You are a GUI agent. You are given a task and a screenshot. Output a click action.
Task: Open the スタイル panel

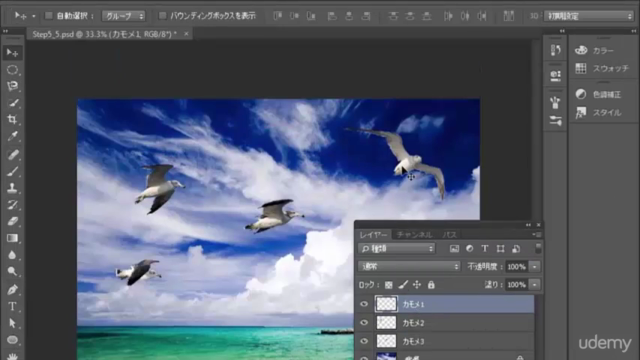click(x=598, y=113)
